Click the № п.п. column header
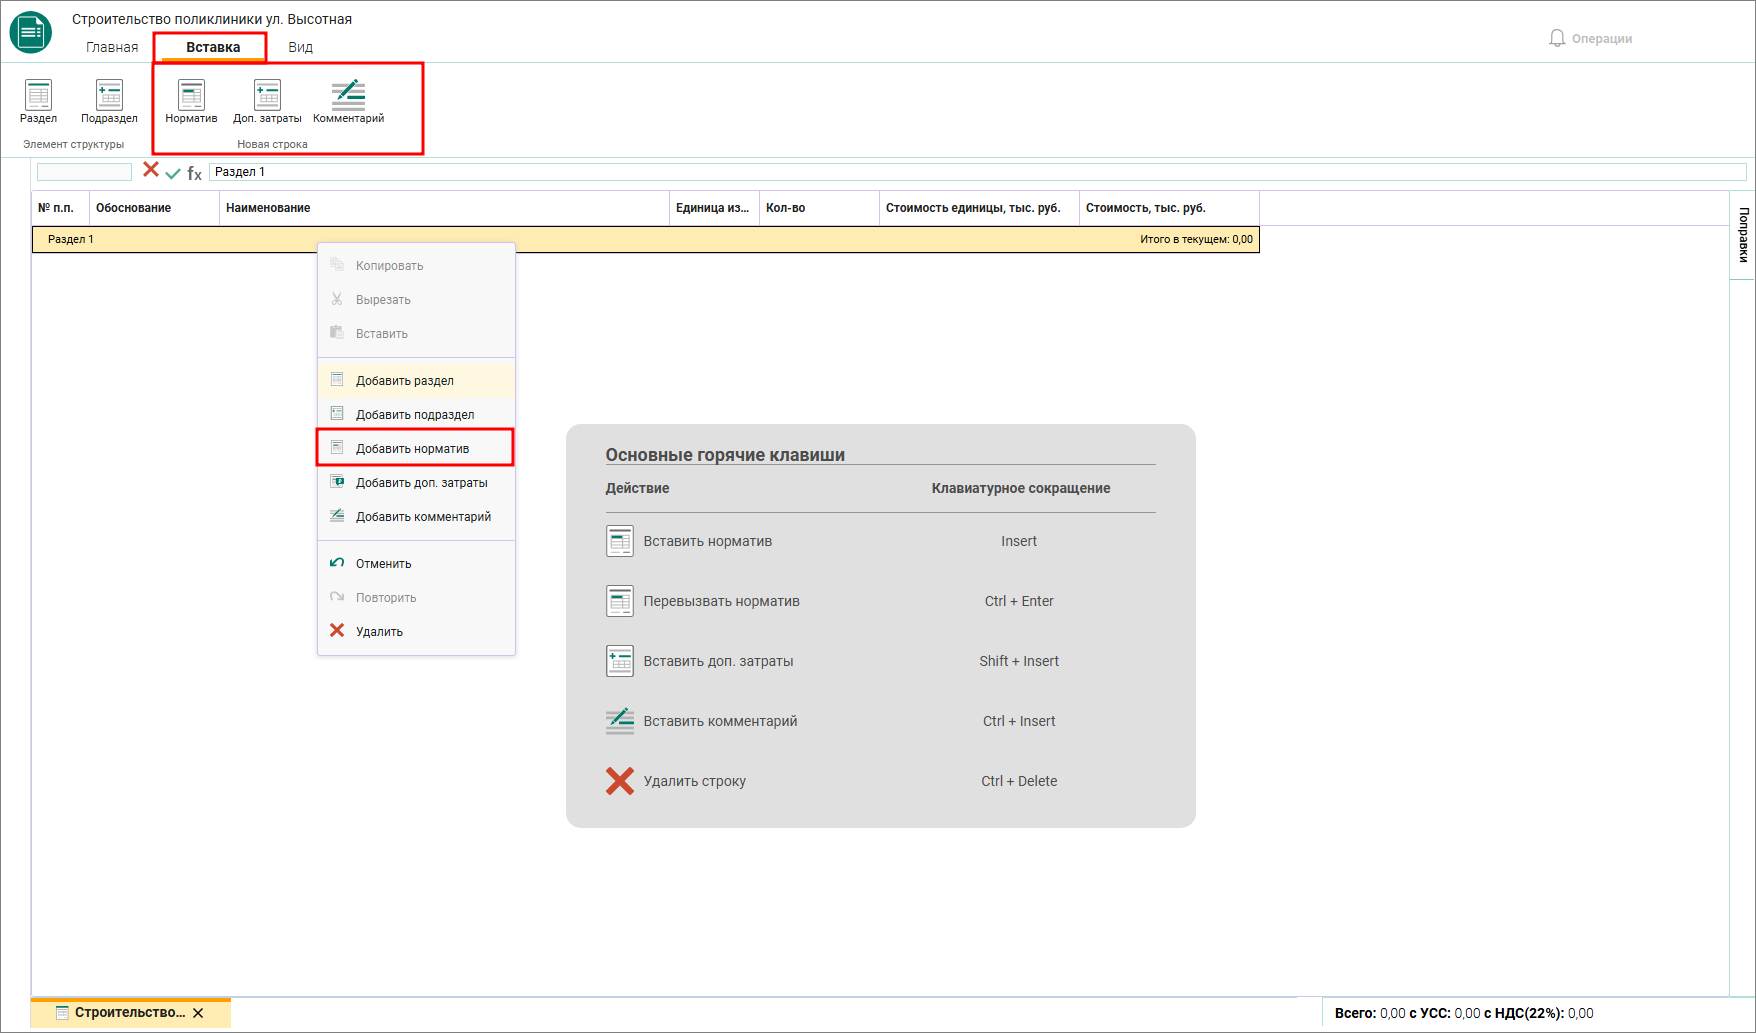This screenshot has width=1756, height=1033. click(60, 208)
